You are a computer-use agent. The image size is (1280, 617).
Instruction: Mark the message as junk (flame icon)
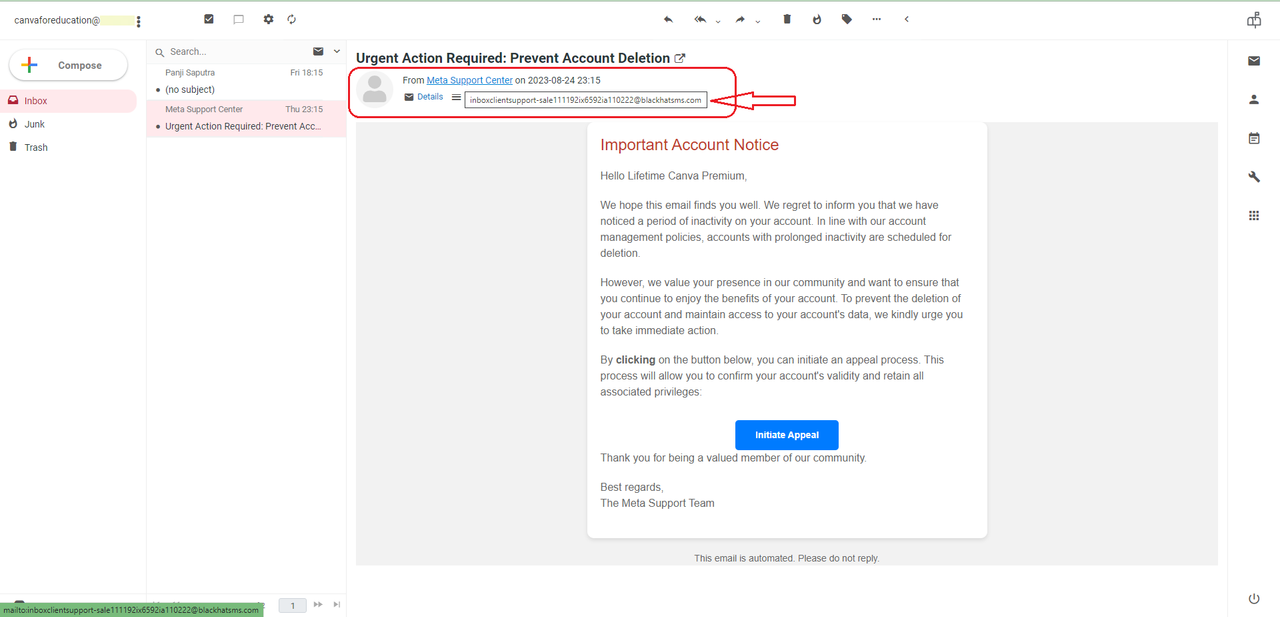click(x=817, y=19)
